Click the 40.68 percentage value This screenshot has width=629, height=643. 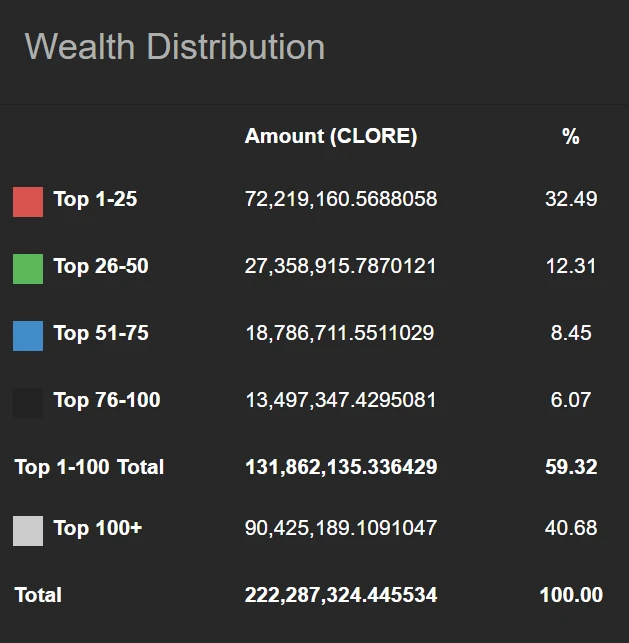click(571, 528)
